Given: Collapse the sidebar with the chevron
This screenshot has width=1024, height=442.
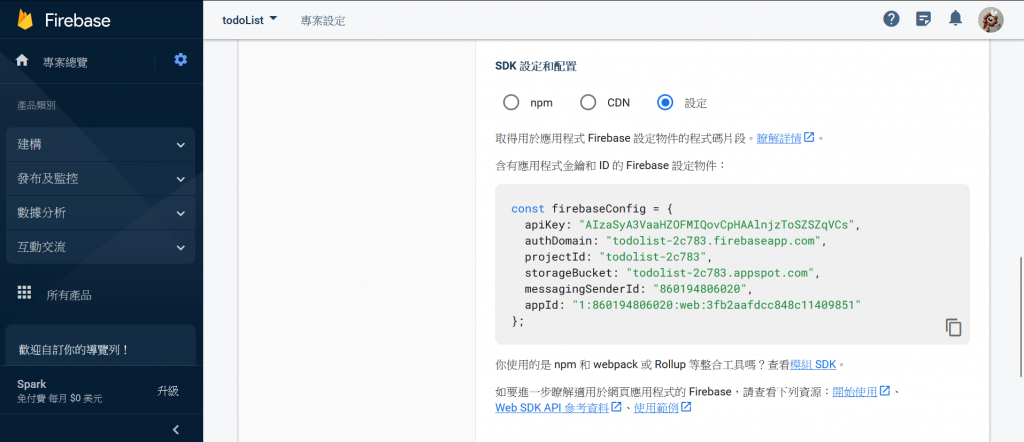Looking at the screenshot, I should (176, 429).
